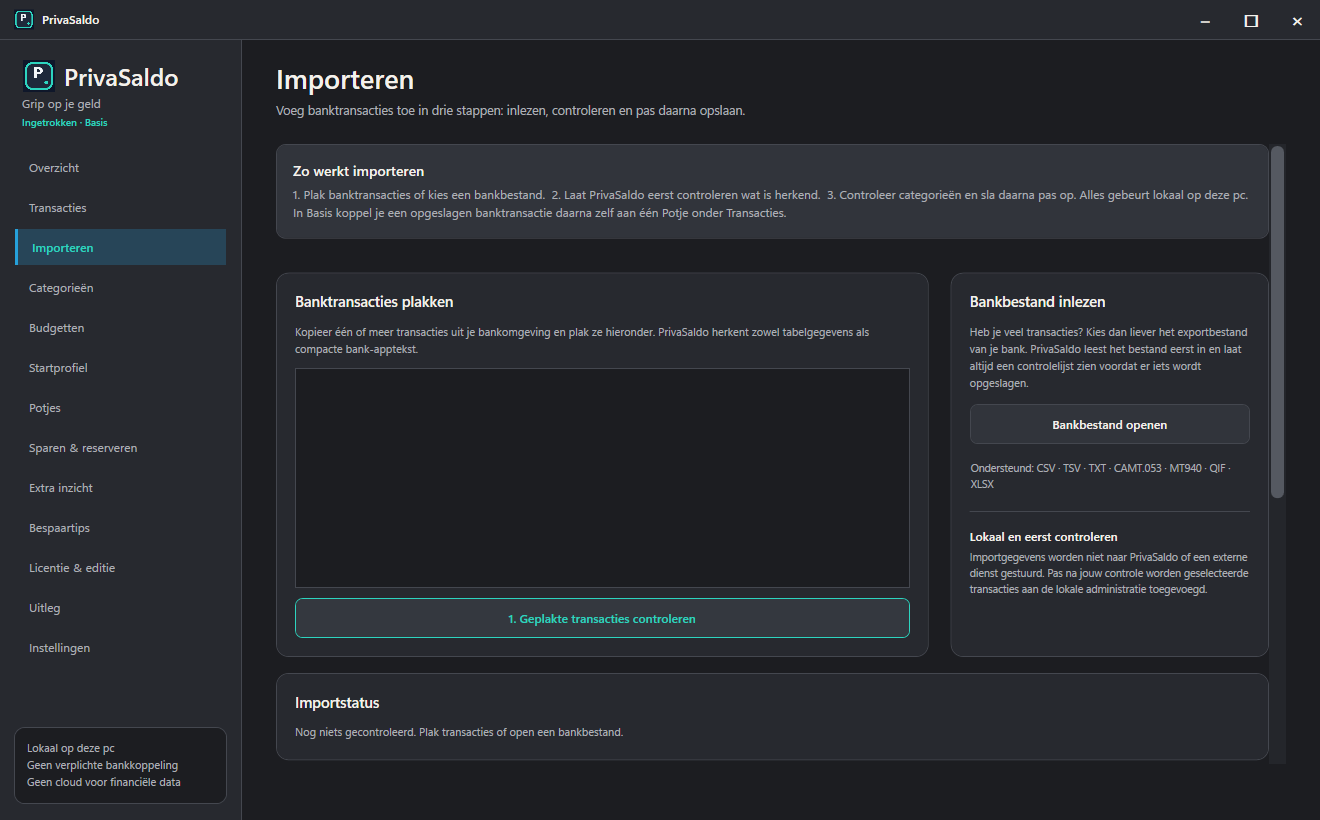Click the Bankbestand openen button
The width and height of the screenshot is (1320, 820).
click(x=1109, y=424)
